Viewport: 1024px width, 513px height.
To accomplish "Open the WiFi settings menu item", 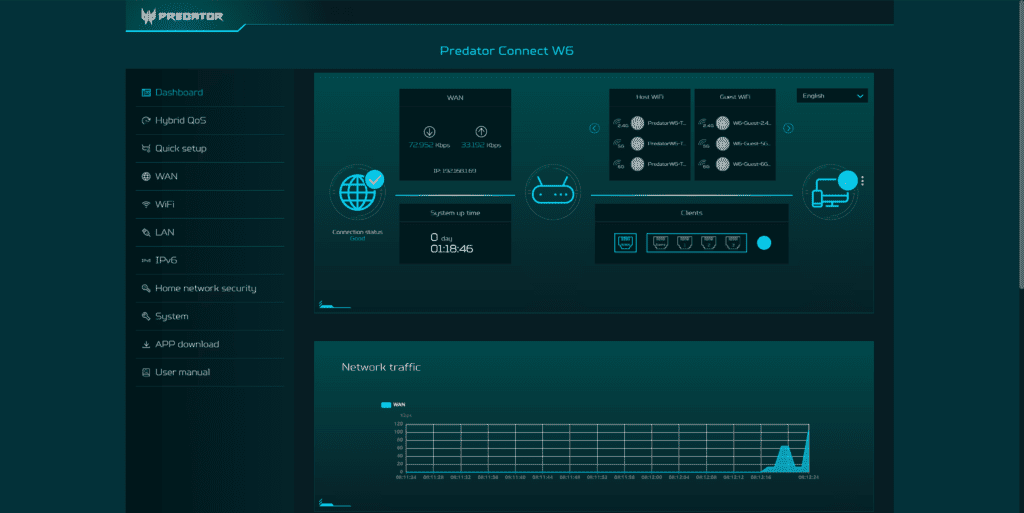I will pos(165,204).
